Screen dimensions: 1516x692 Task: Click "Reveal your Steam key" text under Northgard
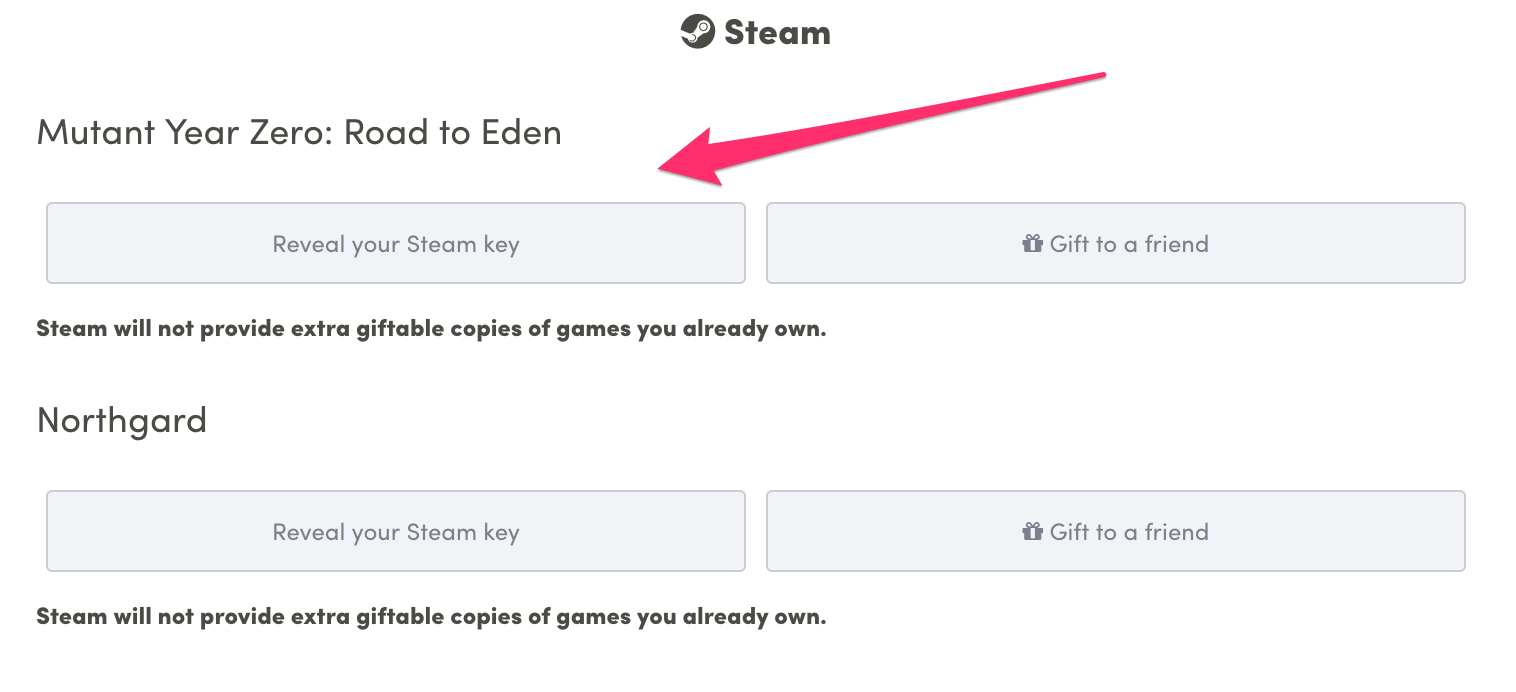(x=396, y=533)
